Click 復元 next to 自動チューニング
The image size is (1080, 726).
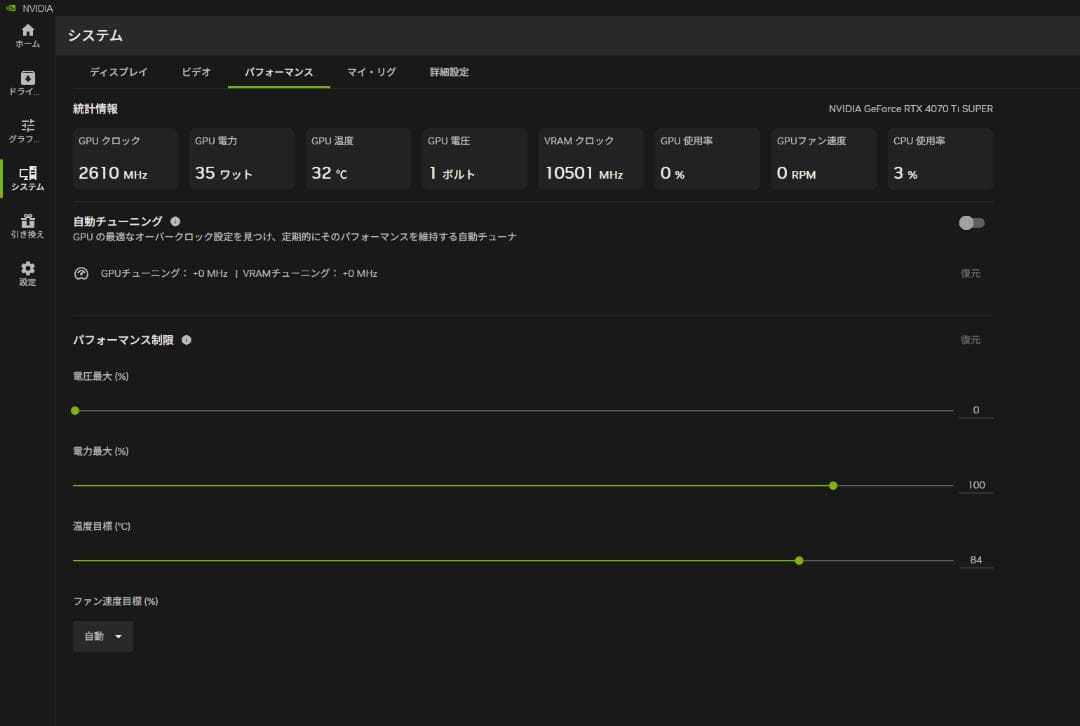pos(968,272)
